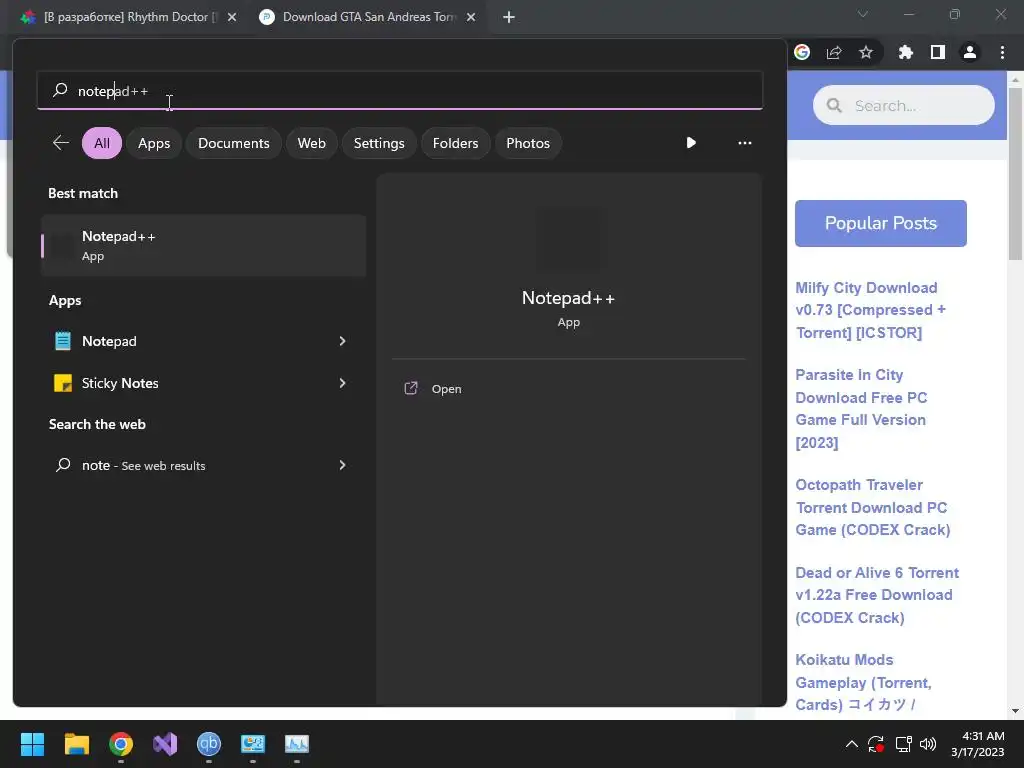Open File Explorer from the taskbar
The width and height of the screenshot is (1024, 768).
pyautogui.click(x=76, y=744)
